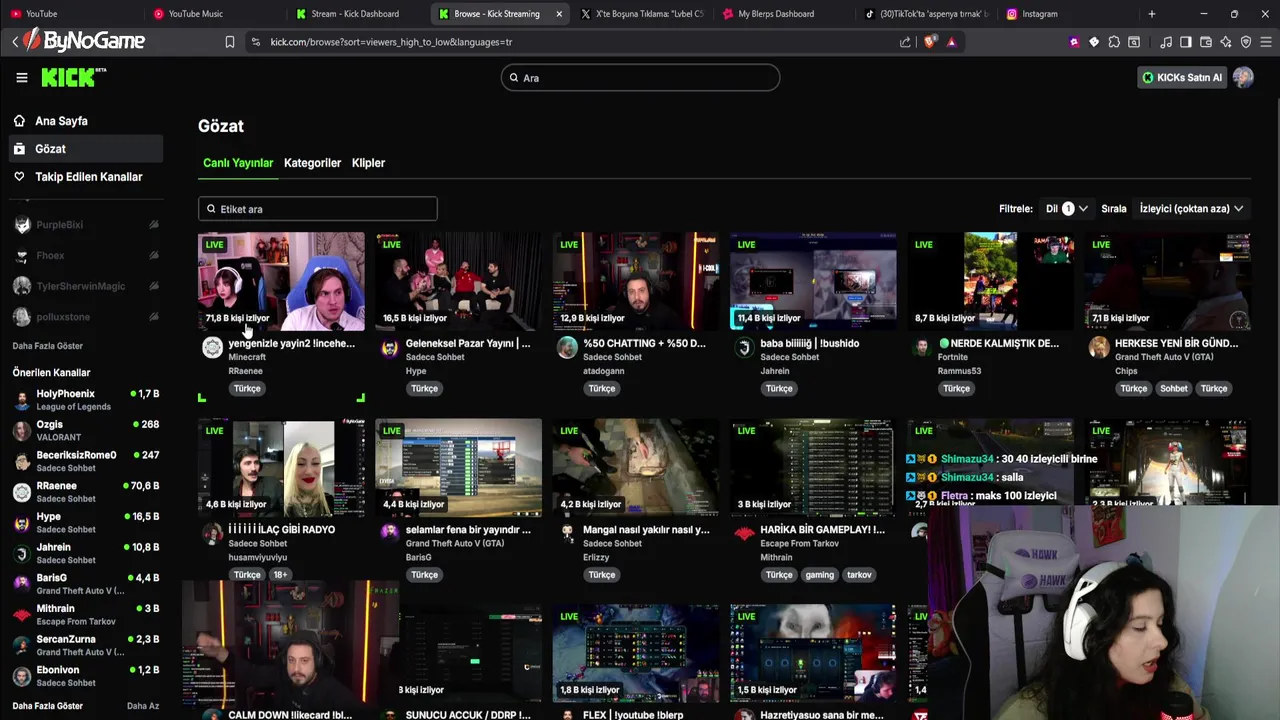
Task: Switch to the YouTube browser tab
Action: pos(72,14)
